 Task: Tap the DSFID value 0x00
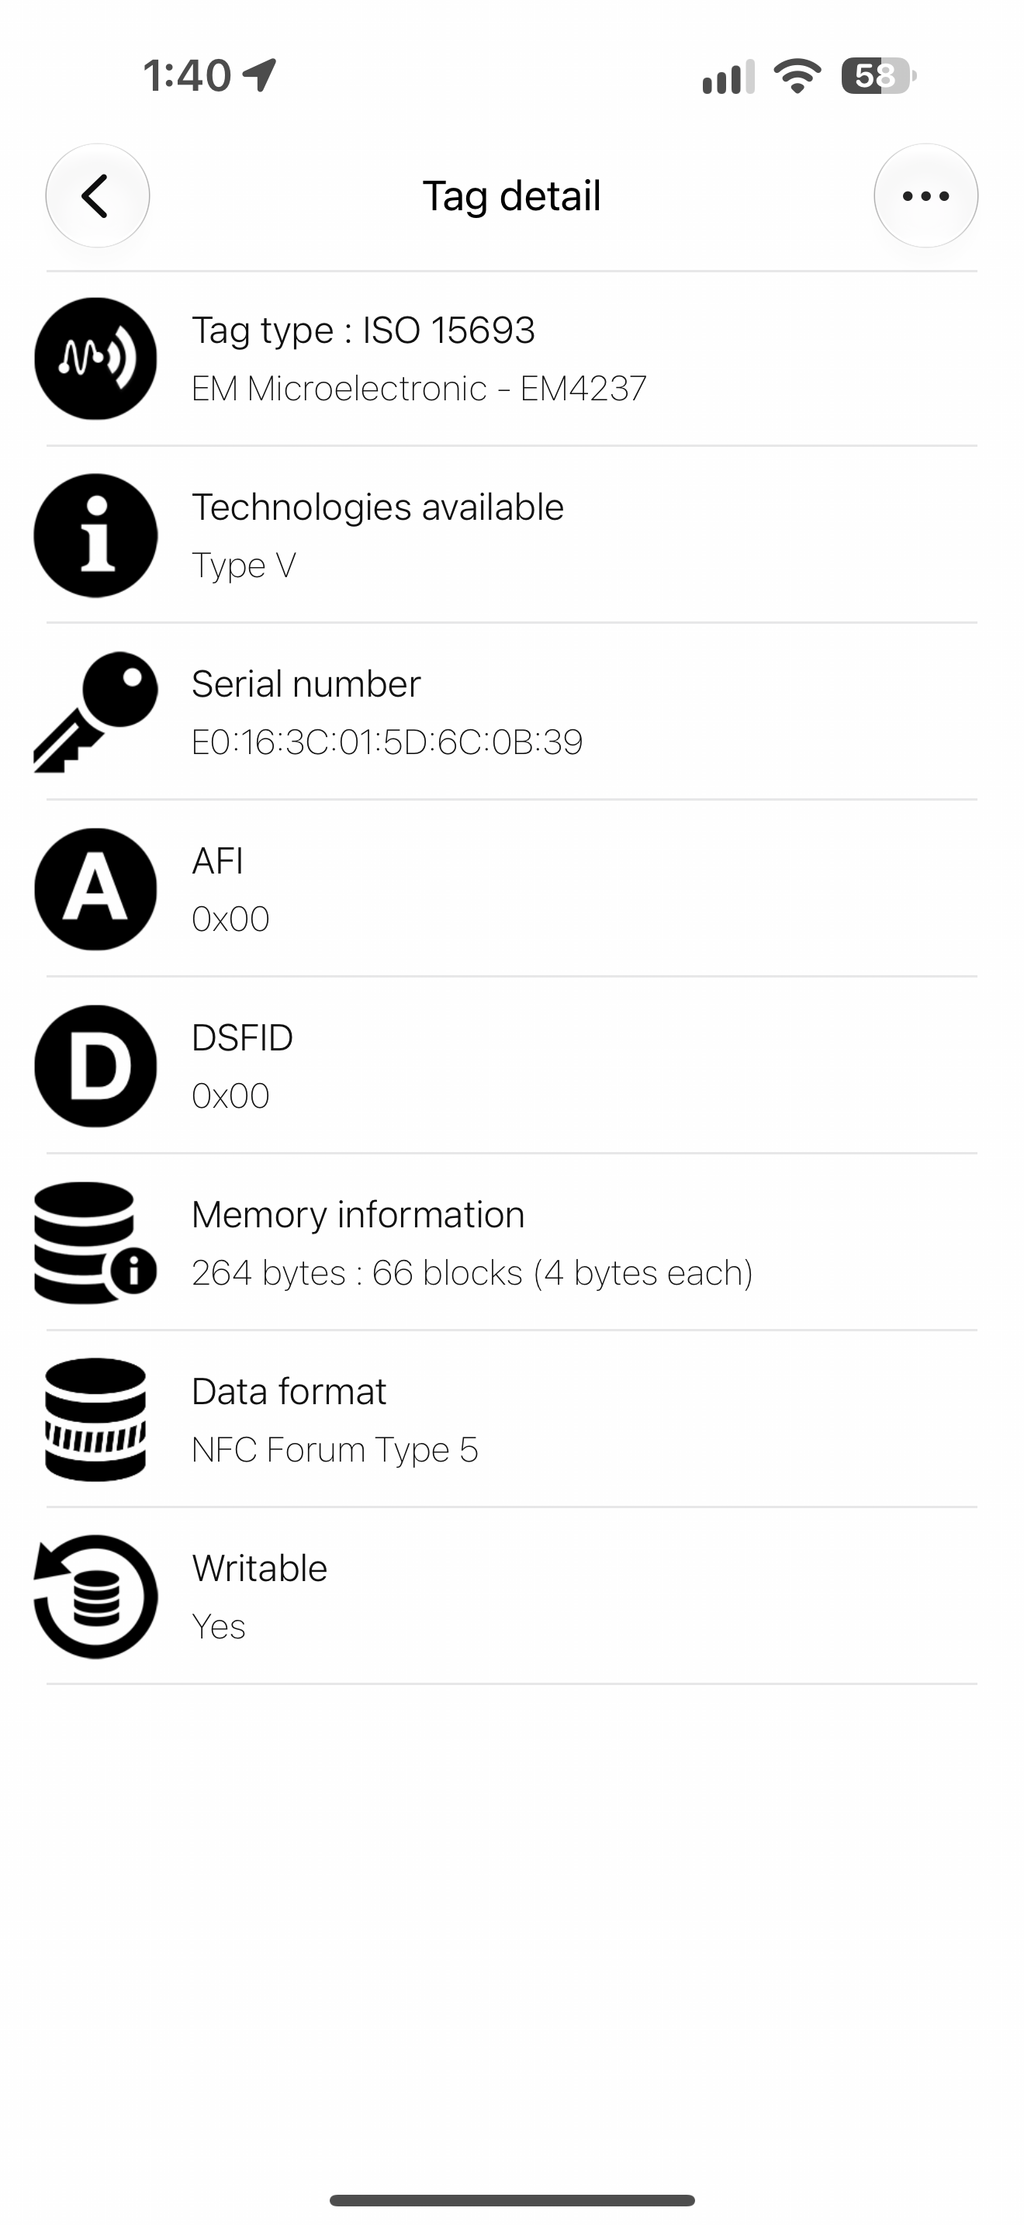[x=231, y=1096]
